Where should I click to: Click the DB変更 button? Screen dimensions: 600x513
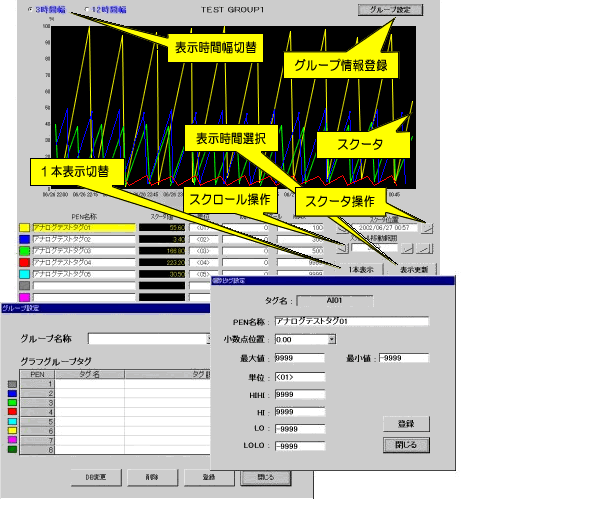point(94,477)
